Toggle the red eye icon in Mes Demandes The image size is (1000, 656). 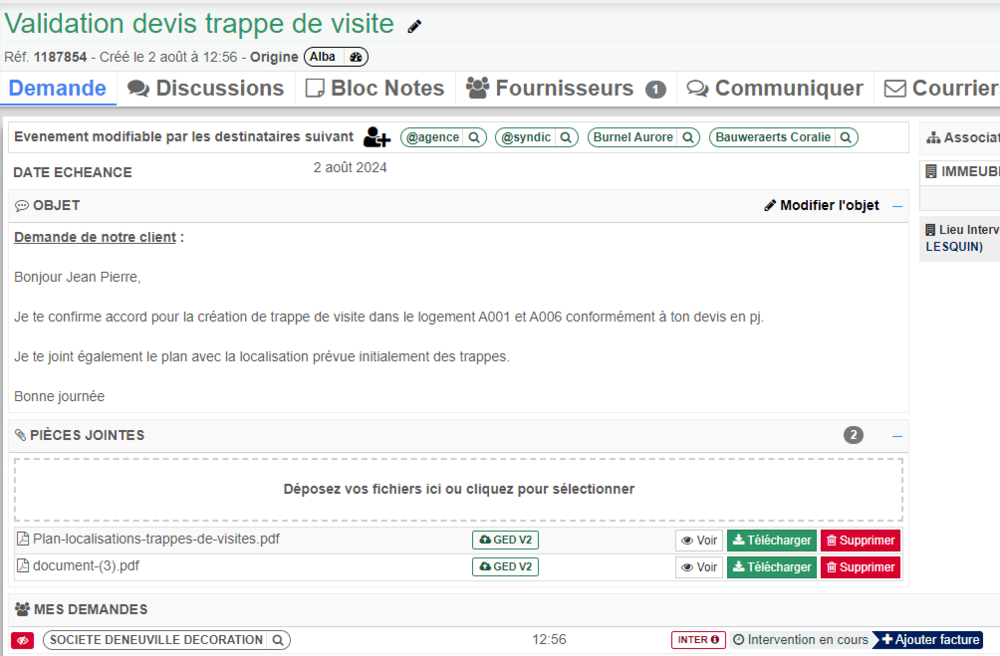[22, 640]
